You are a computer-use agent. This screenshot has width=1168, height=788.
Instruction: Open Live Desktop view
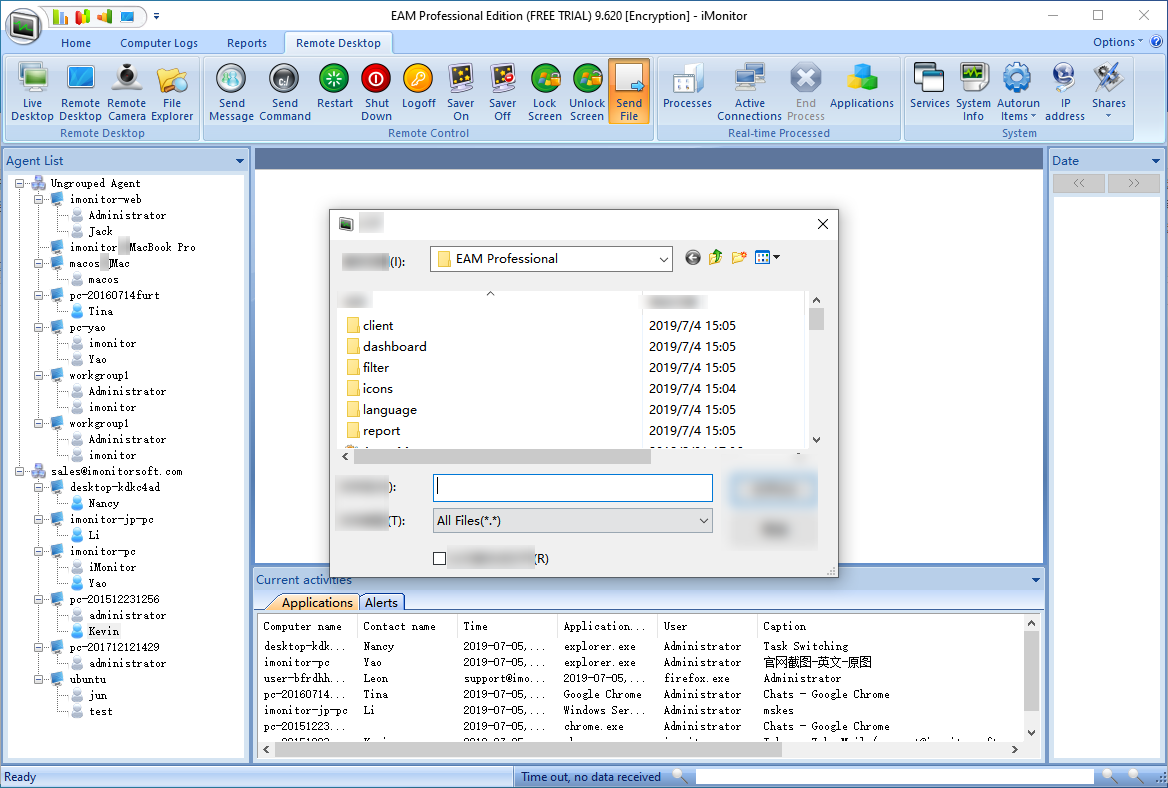point(32,92)
